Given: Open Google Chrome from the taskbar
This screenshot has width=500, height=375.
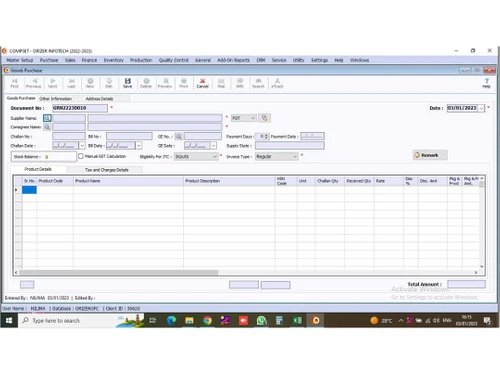Looking at the screenshot, I should click(x=207, y=320).
